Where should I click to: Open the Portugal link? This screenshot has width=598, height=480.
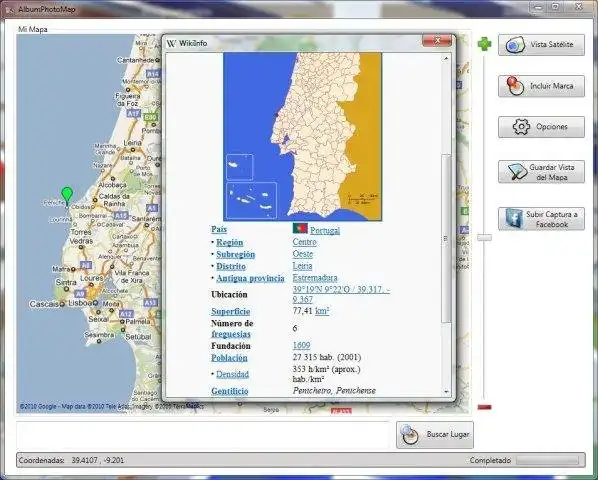(x=325, y=230)
